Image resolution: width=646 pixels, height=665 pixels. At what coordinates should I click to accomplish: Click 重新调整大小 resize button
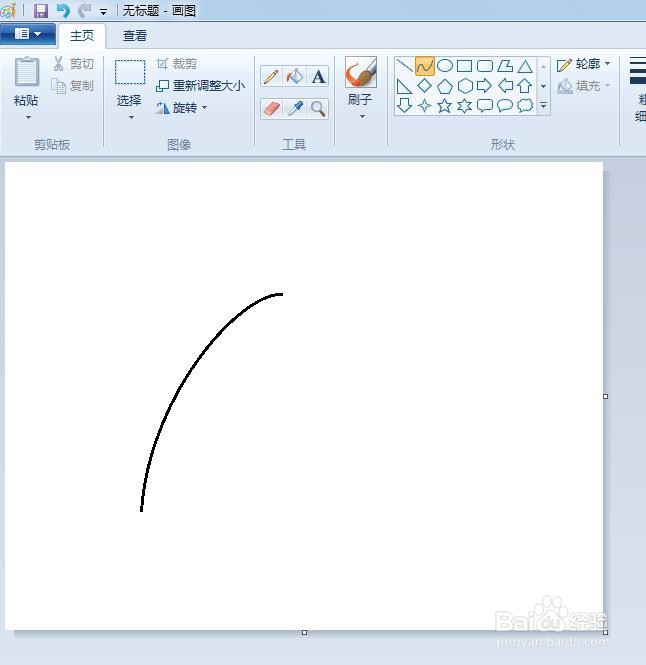[201, 86]
